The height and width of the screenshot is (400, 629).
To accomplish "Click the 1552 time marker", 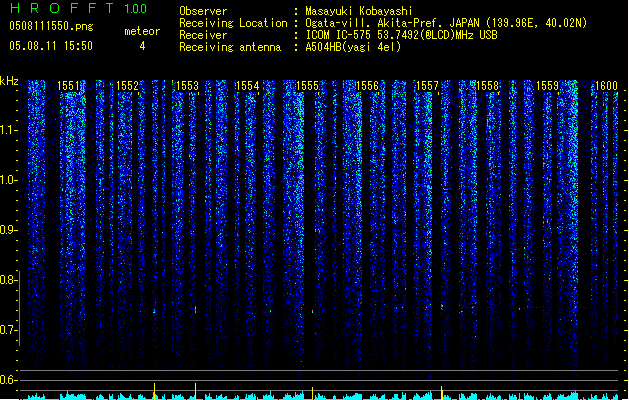I will point(128,86).
